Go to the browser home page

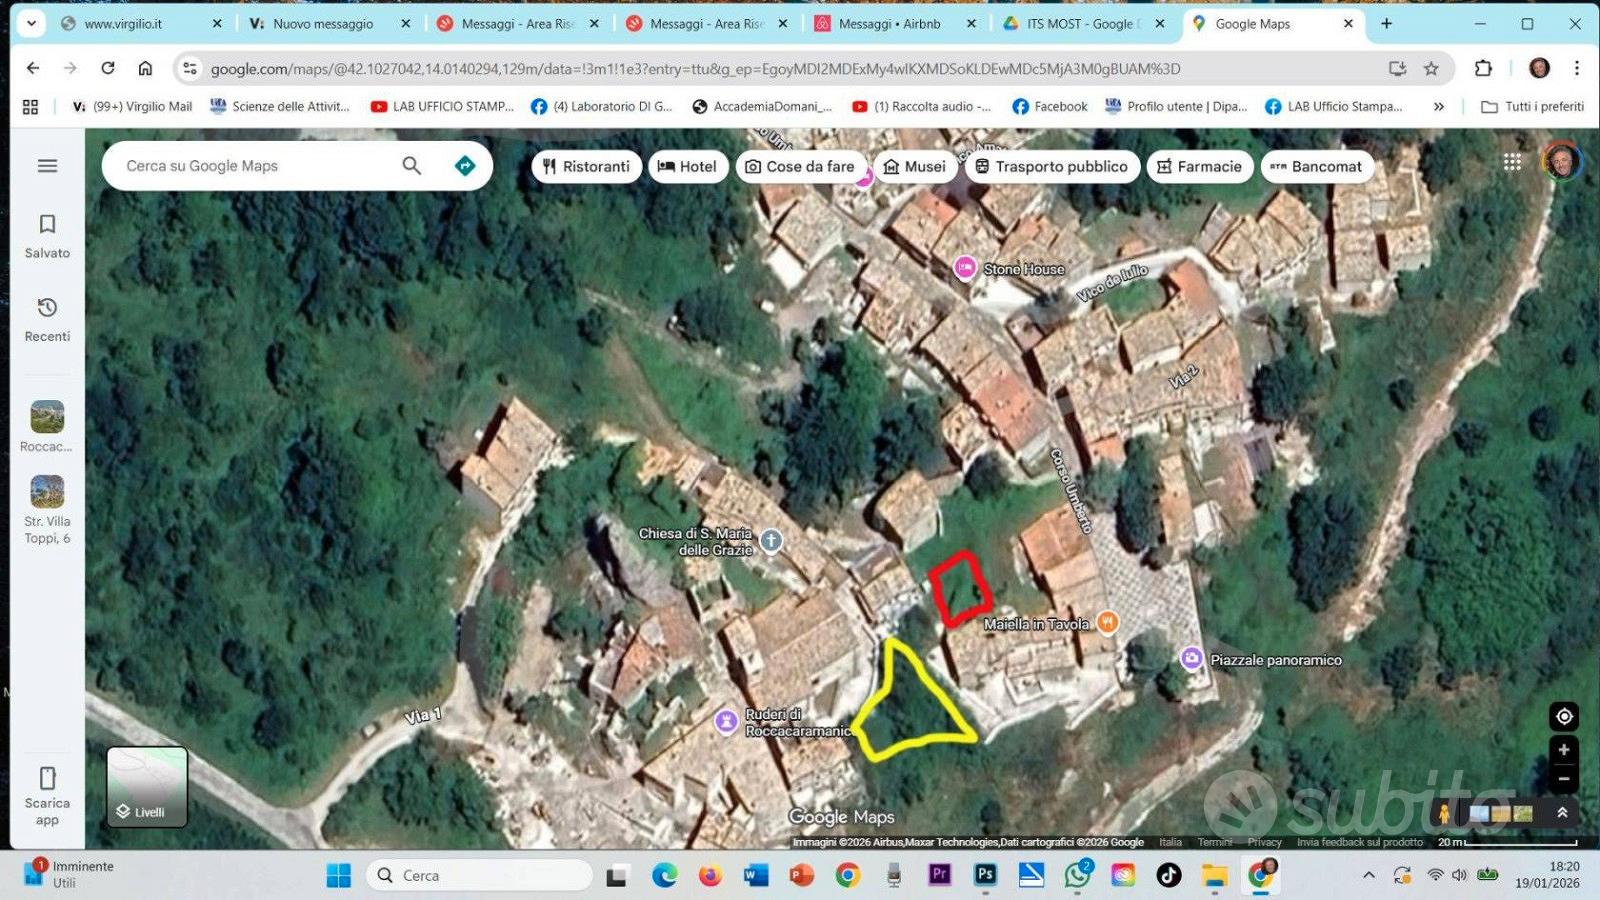(145, 68)
